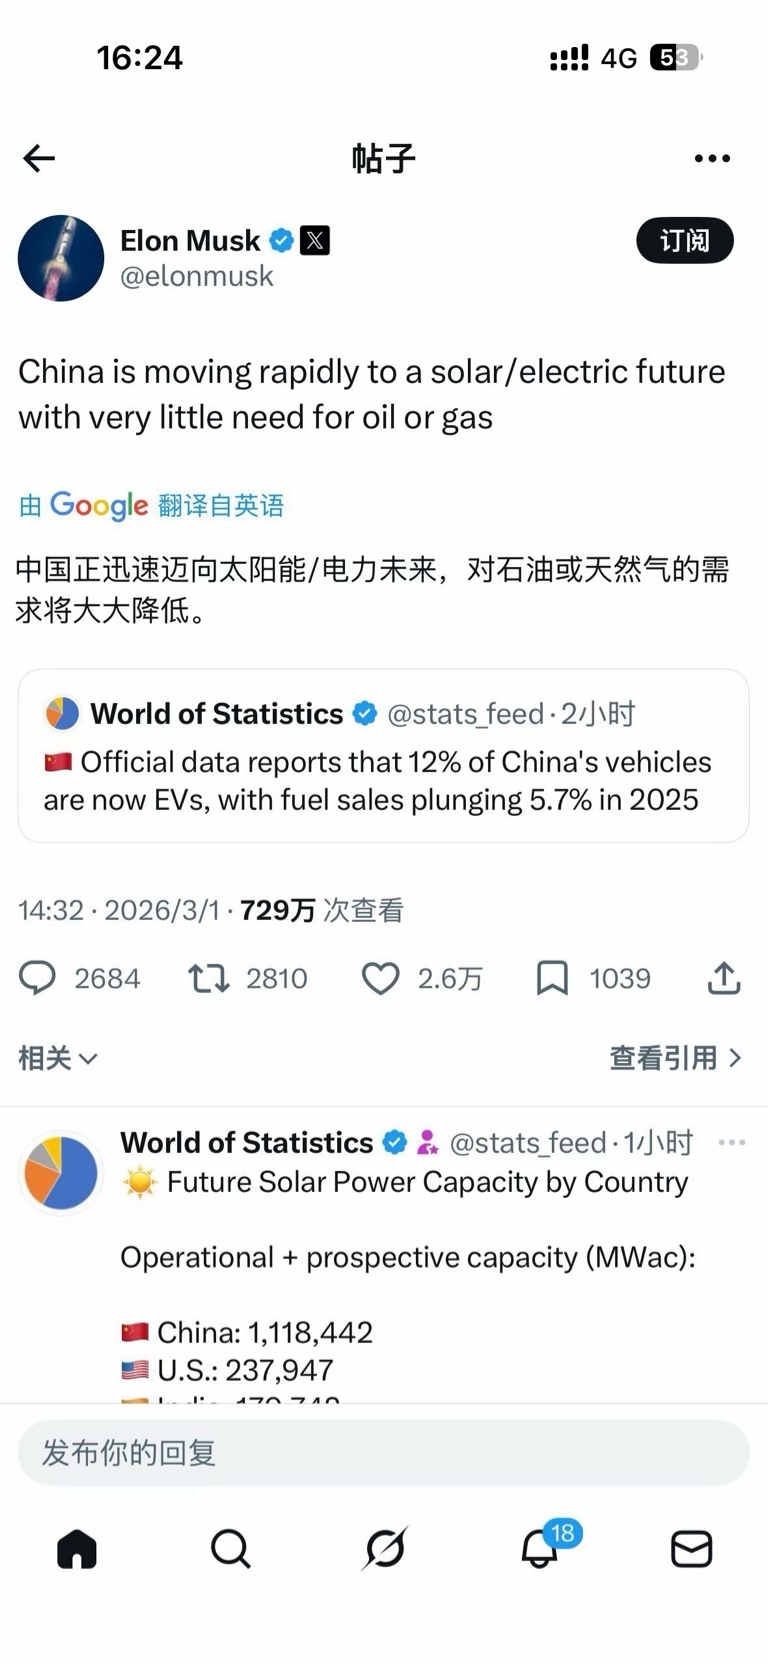Open the Search tab in bottom bar
This screenshot has width=768, height=1664.
[x=230, y=1549]
